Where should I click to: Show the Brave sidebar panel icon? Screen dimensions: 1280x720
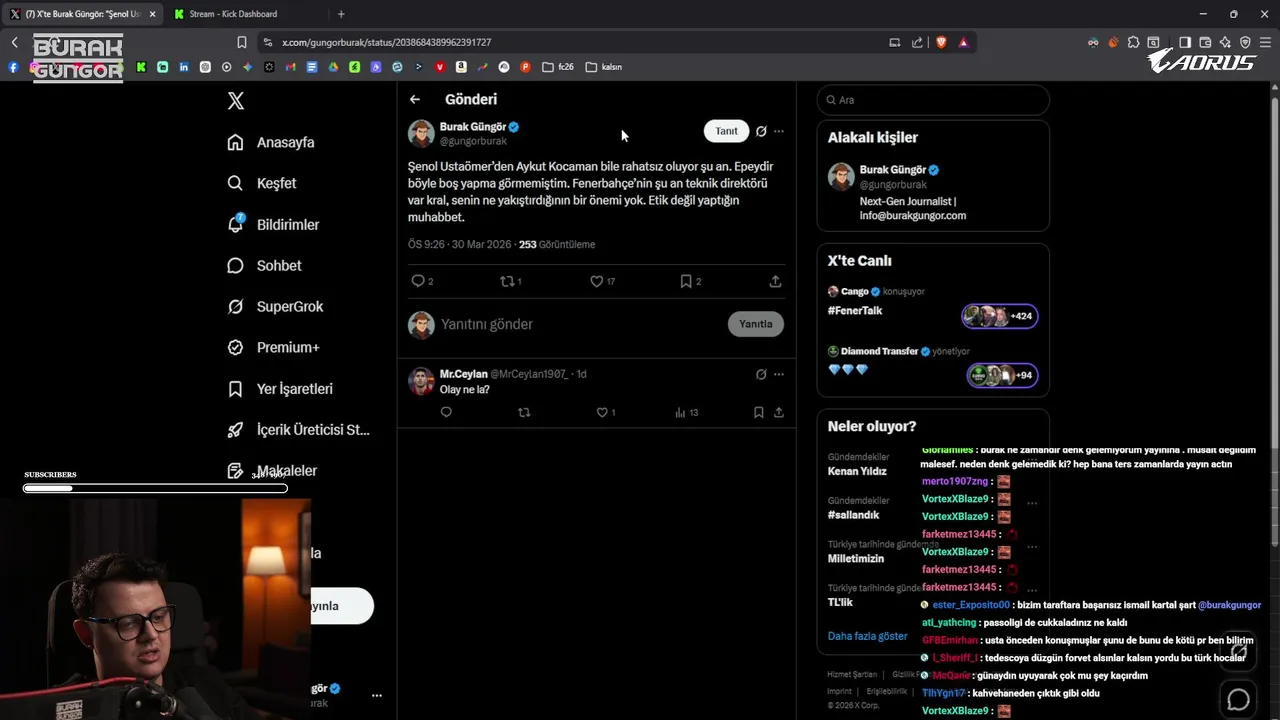click(1185, 42)
